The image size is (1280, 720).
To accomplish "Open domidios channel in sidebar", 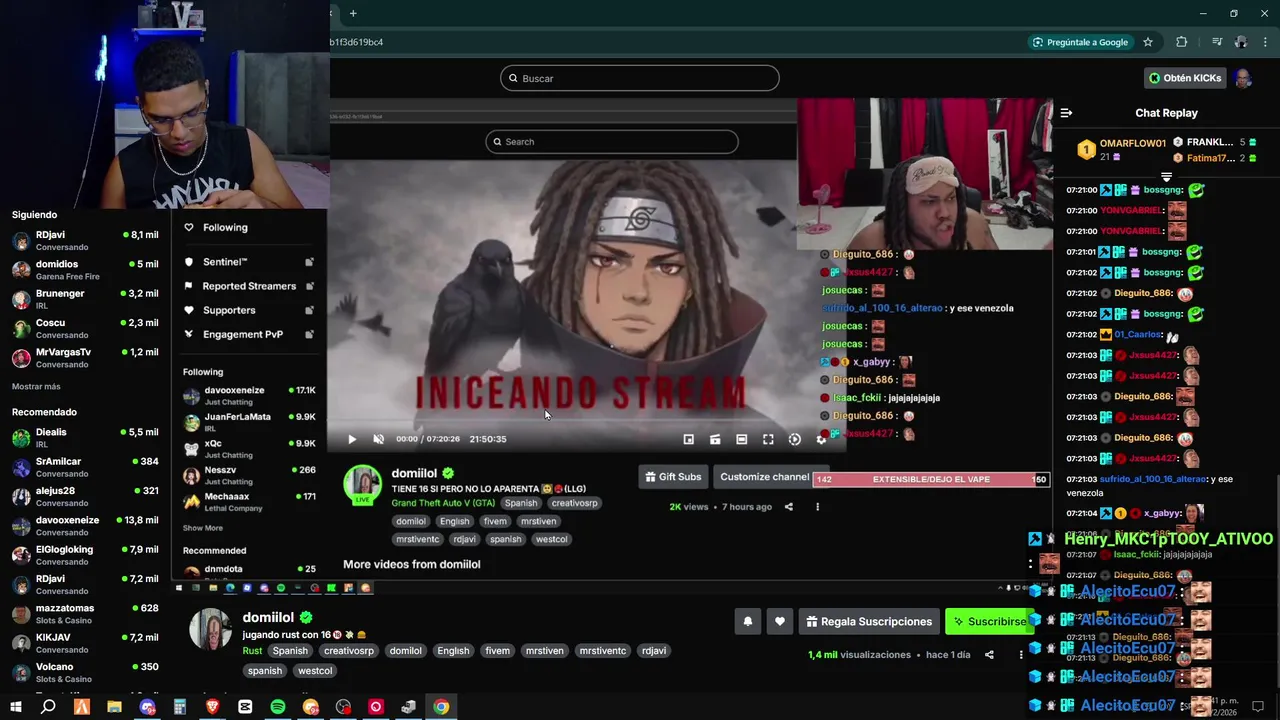I will tap(85, 270).
